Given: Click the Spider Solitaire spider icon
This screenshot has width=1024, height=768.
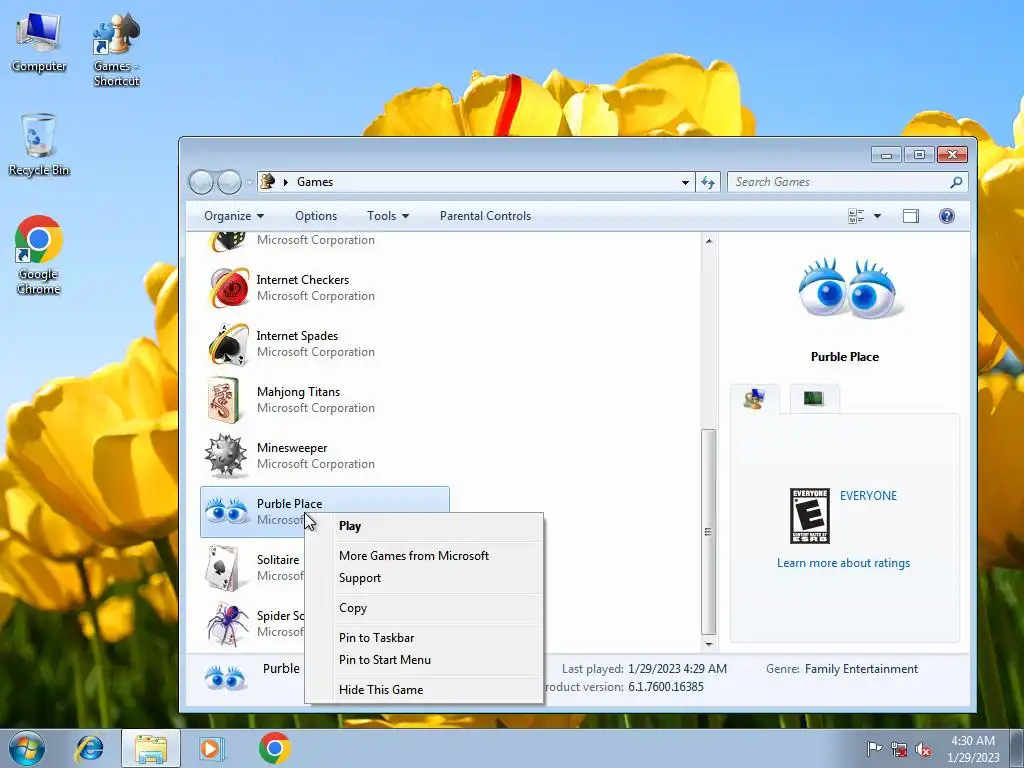Looking at the screenshot, I should (227, 624).
